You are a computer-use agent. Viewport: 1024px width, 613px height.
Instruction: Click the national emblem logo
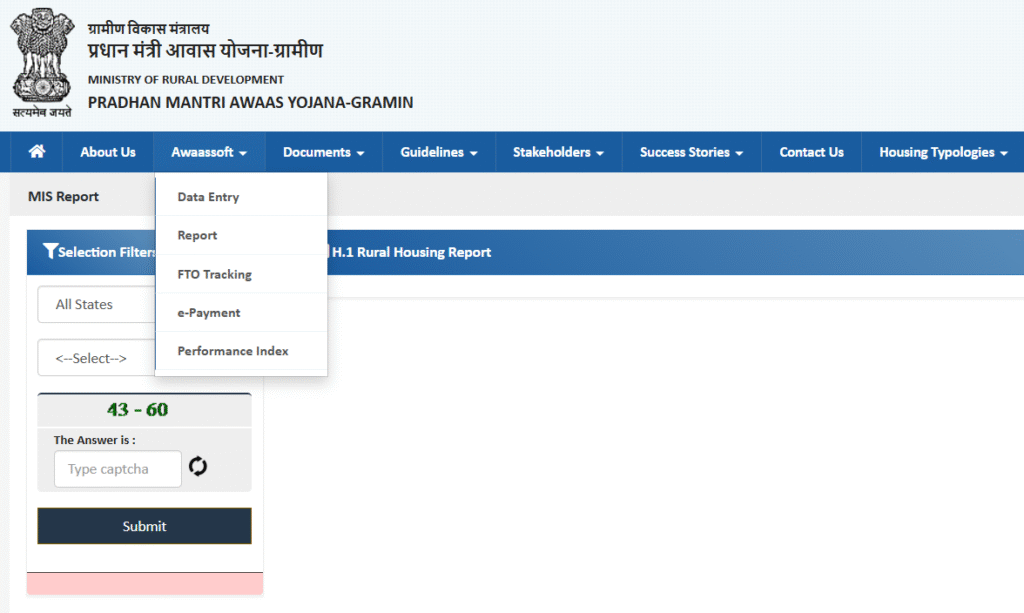click(x=42, y=63)
